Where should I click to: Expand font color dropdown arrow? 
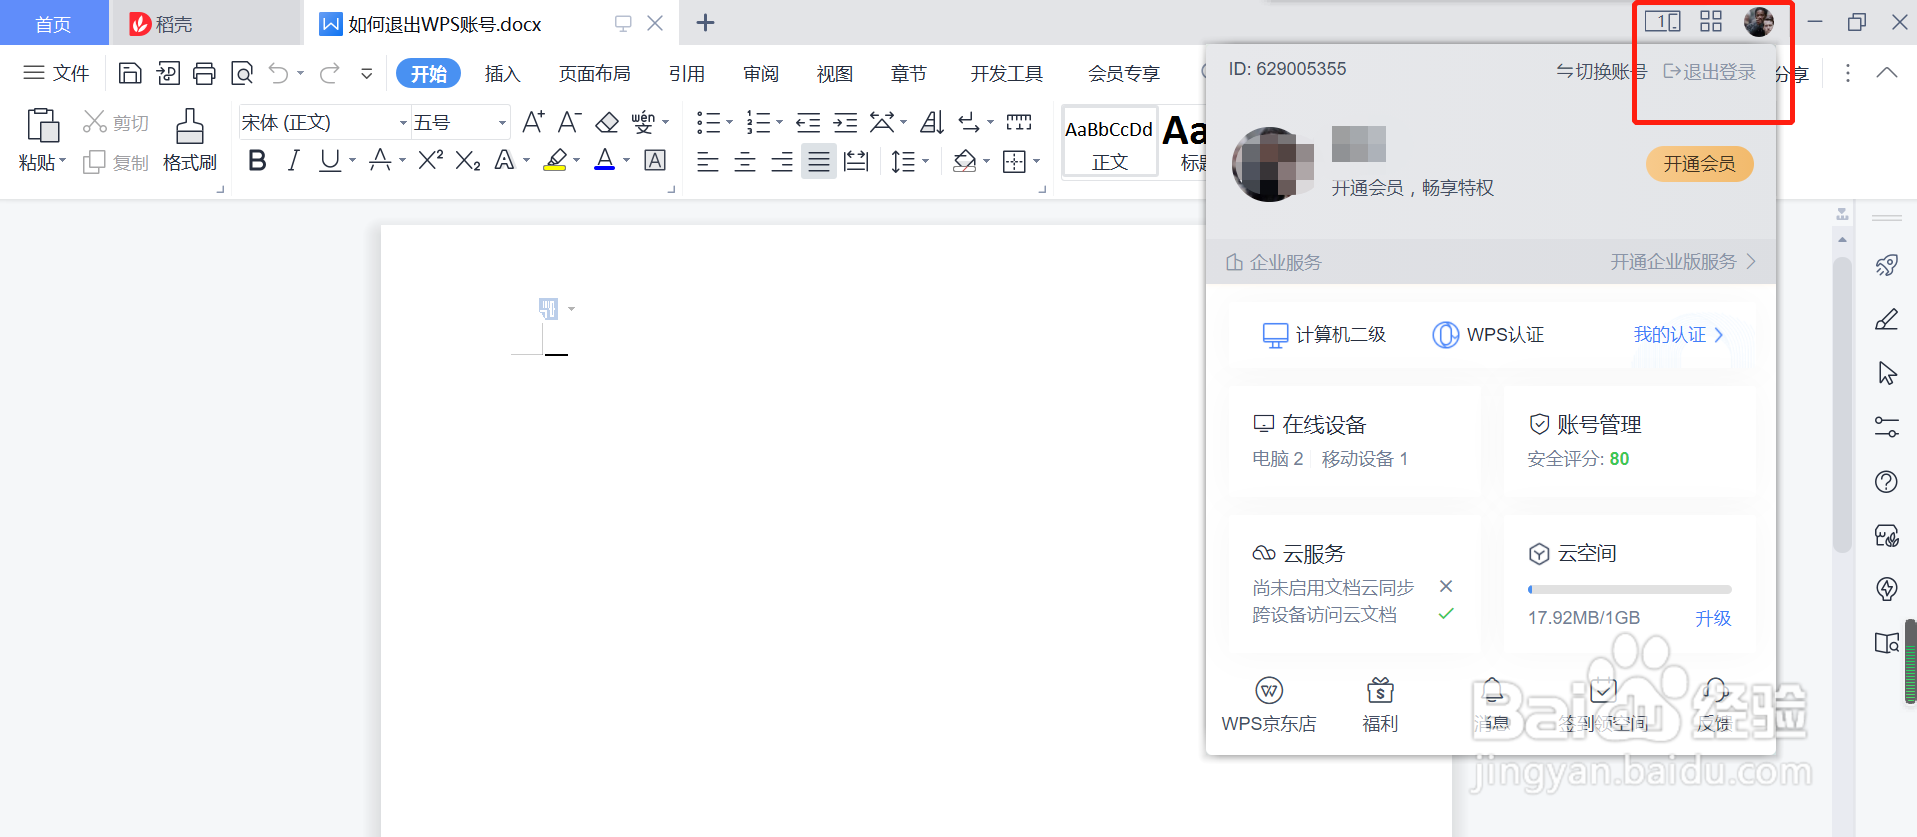pyautogui.click(x=627, y=160)
